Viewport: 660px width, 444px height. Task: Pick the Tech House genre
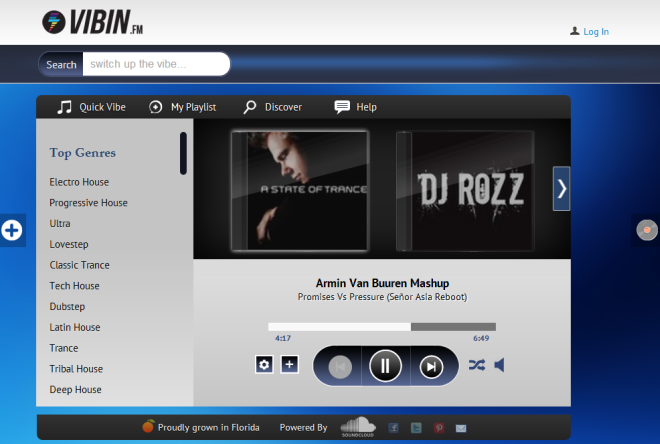coord(75,285)
